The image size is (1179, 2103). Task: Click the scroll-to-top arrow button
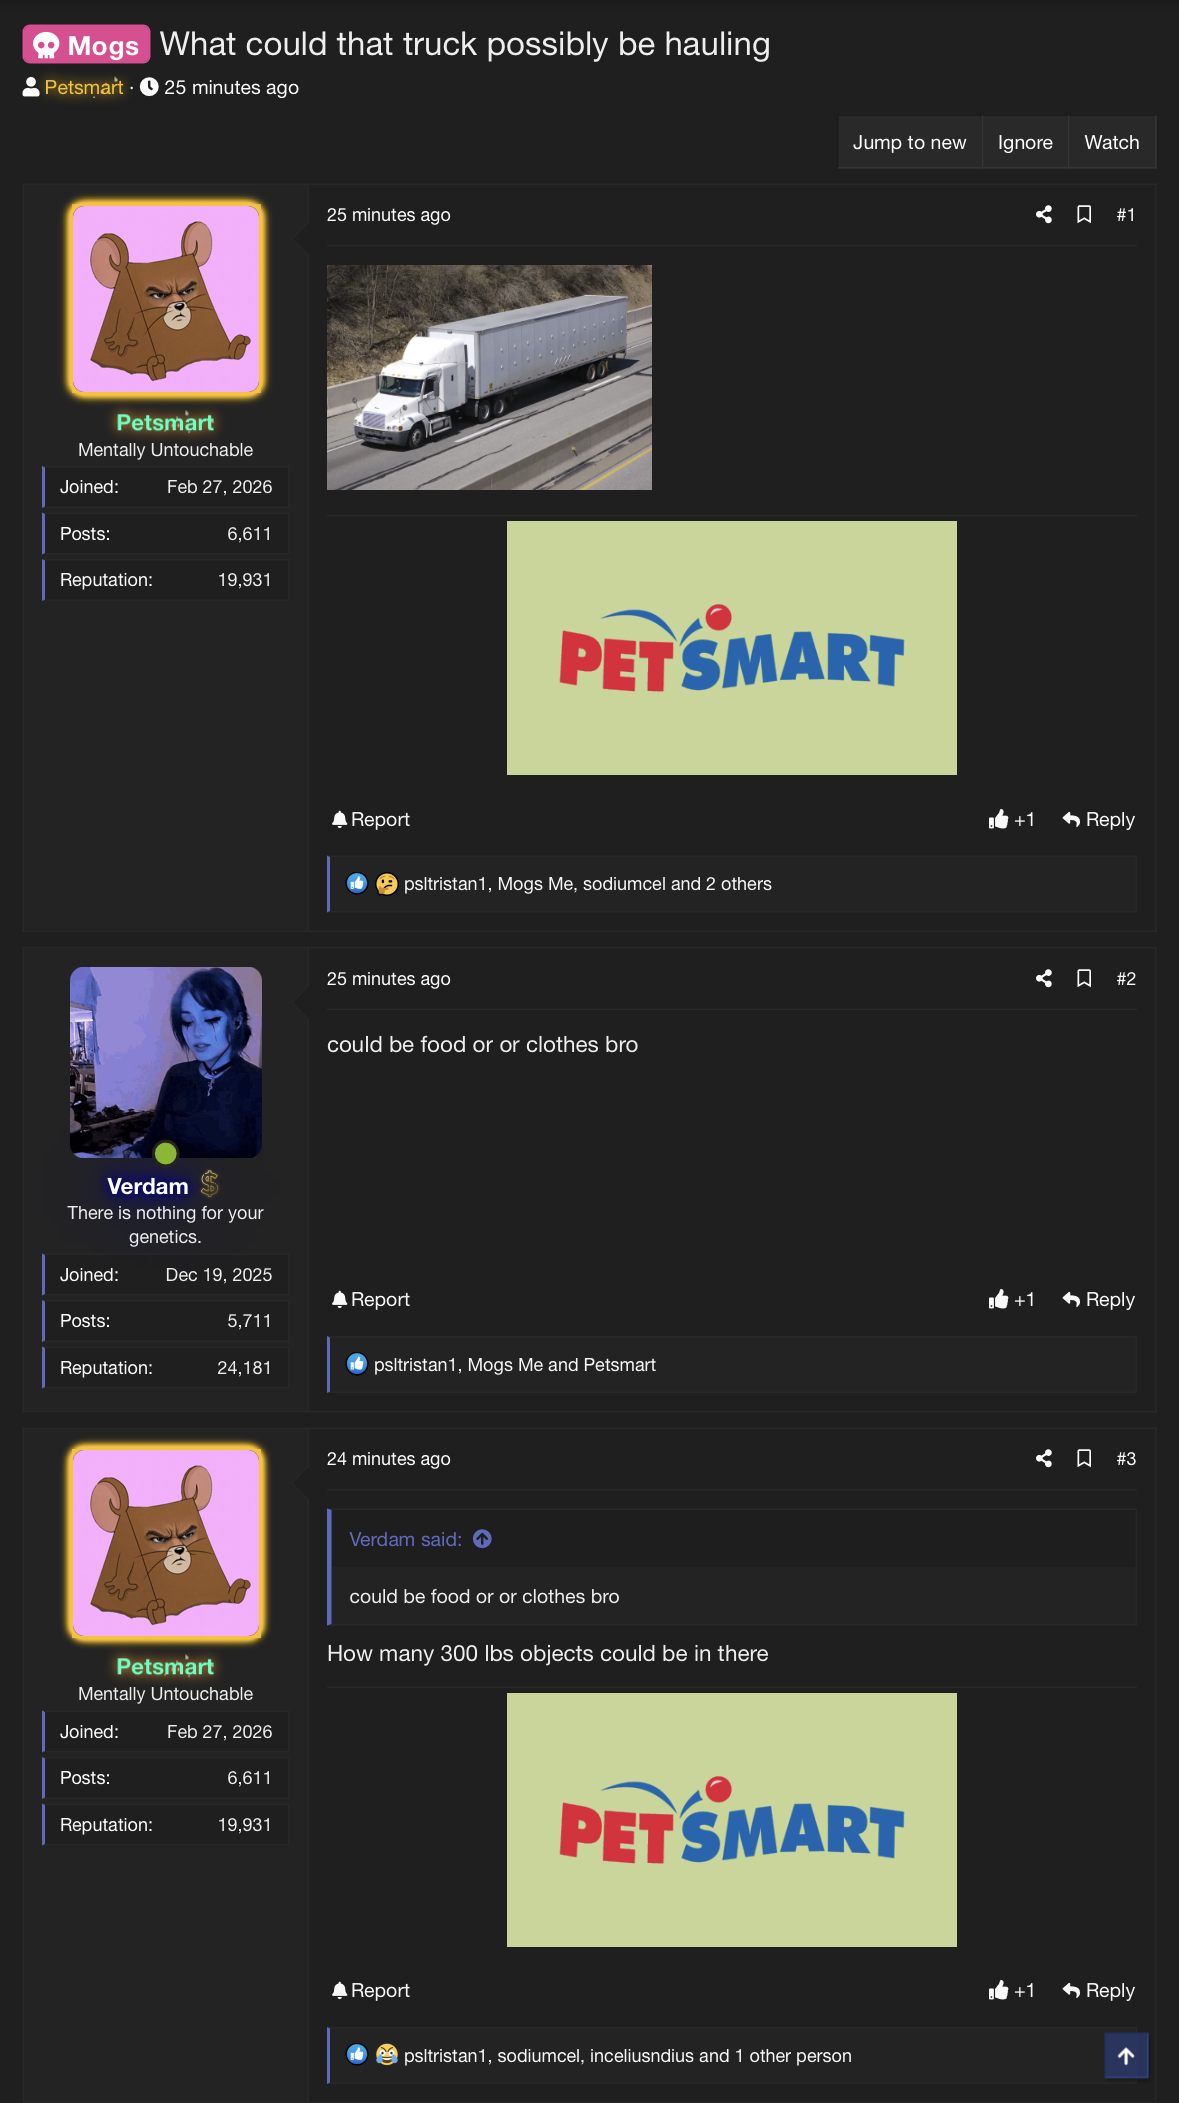(1125, 2056)
